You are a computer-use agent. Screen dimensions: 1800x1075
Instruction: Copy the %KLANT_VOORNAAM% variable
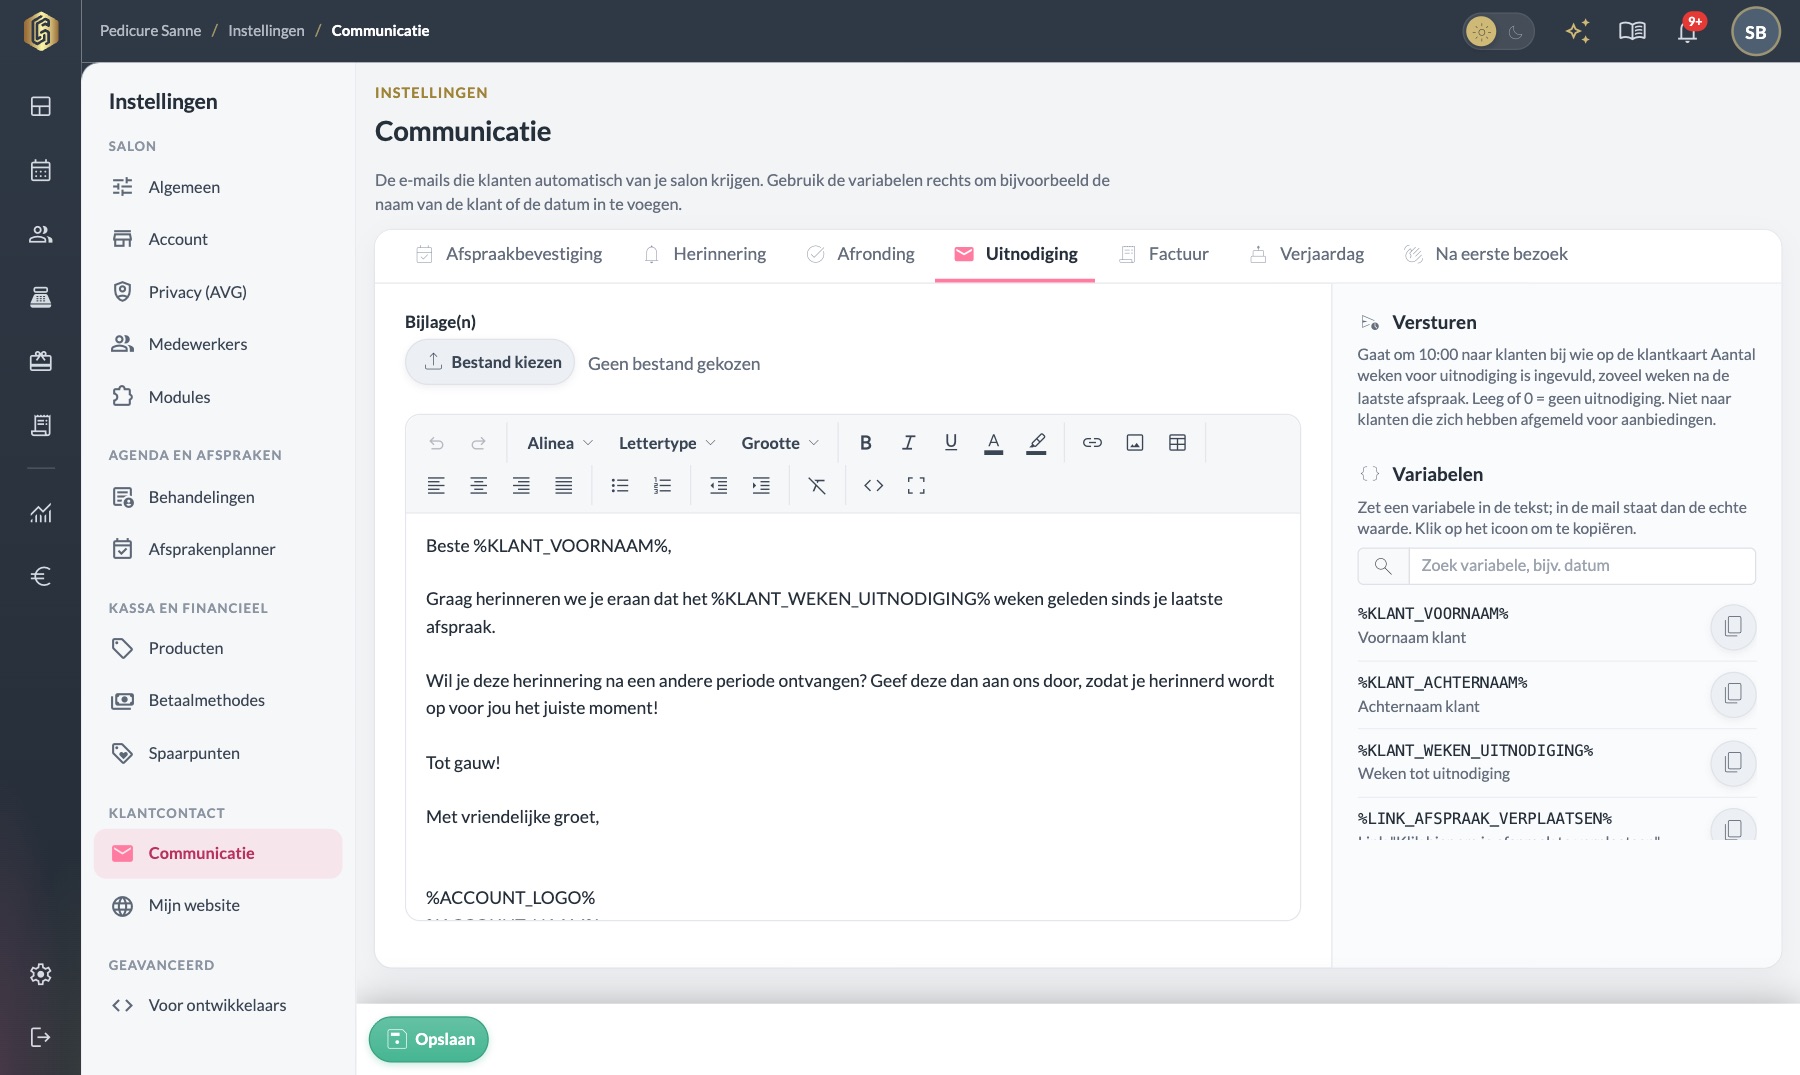click(1733, 626)
